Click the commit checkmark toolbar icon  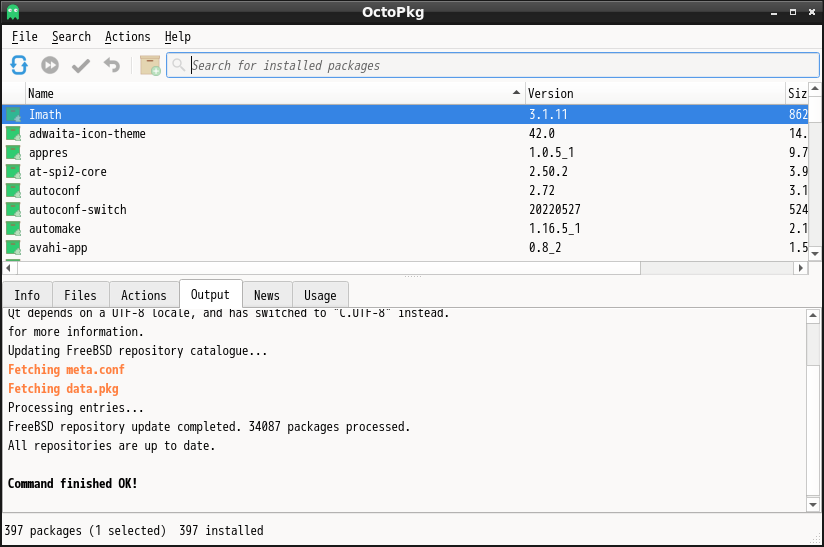coord(81,66)
